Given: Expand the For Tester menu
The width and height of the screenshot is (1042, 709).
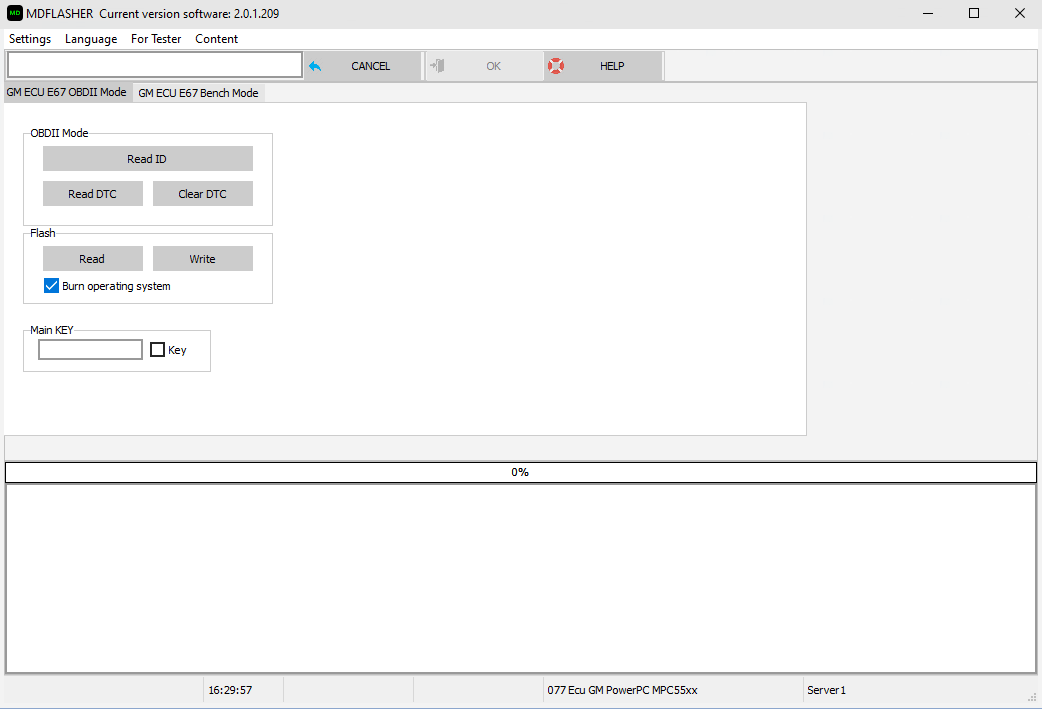Looking at the screenshot, I should coord(156,39).
